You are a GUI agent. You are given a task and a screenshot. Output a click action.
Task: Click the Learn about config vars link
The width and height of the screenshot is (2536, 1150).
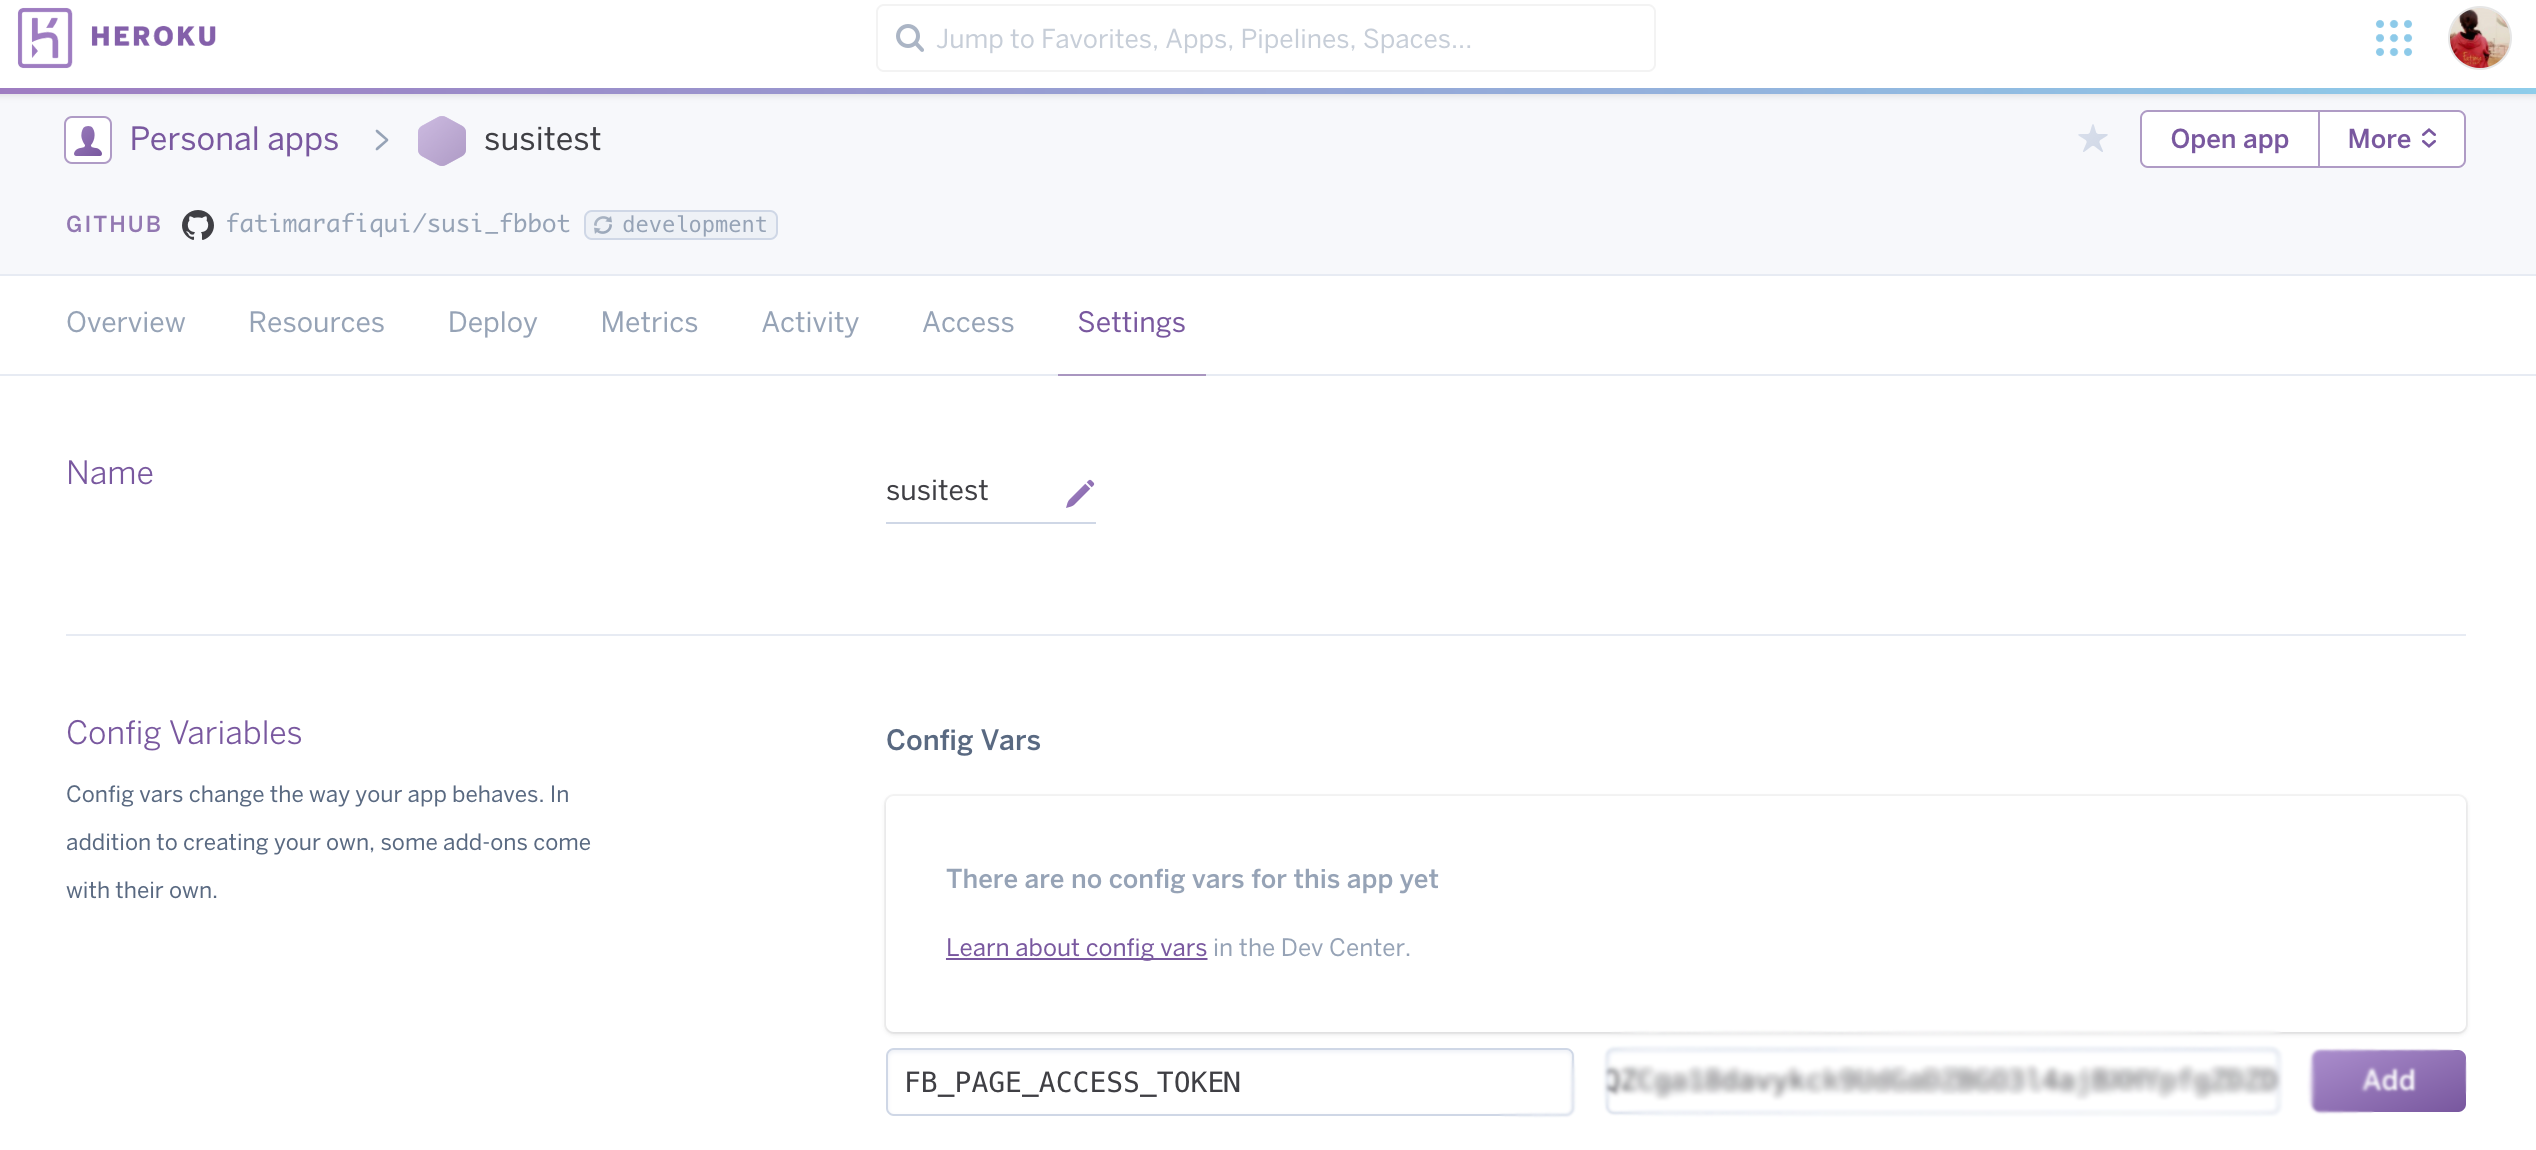1076,946
